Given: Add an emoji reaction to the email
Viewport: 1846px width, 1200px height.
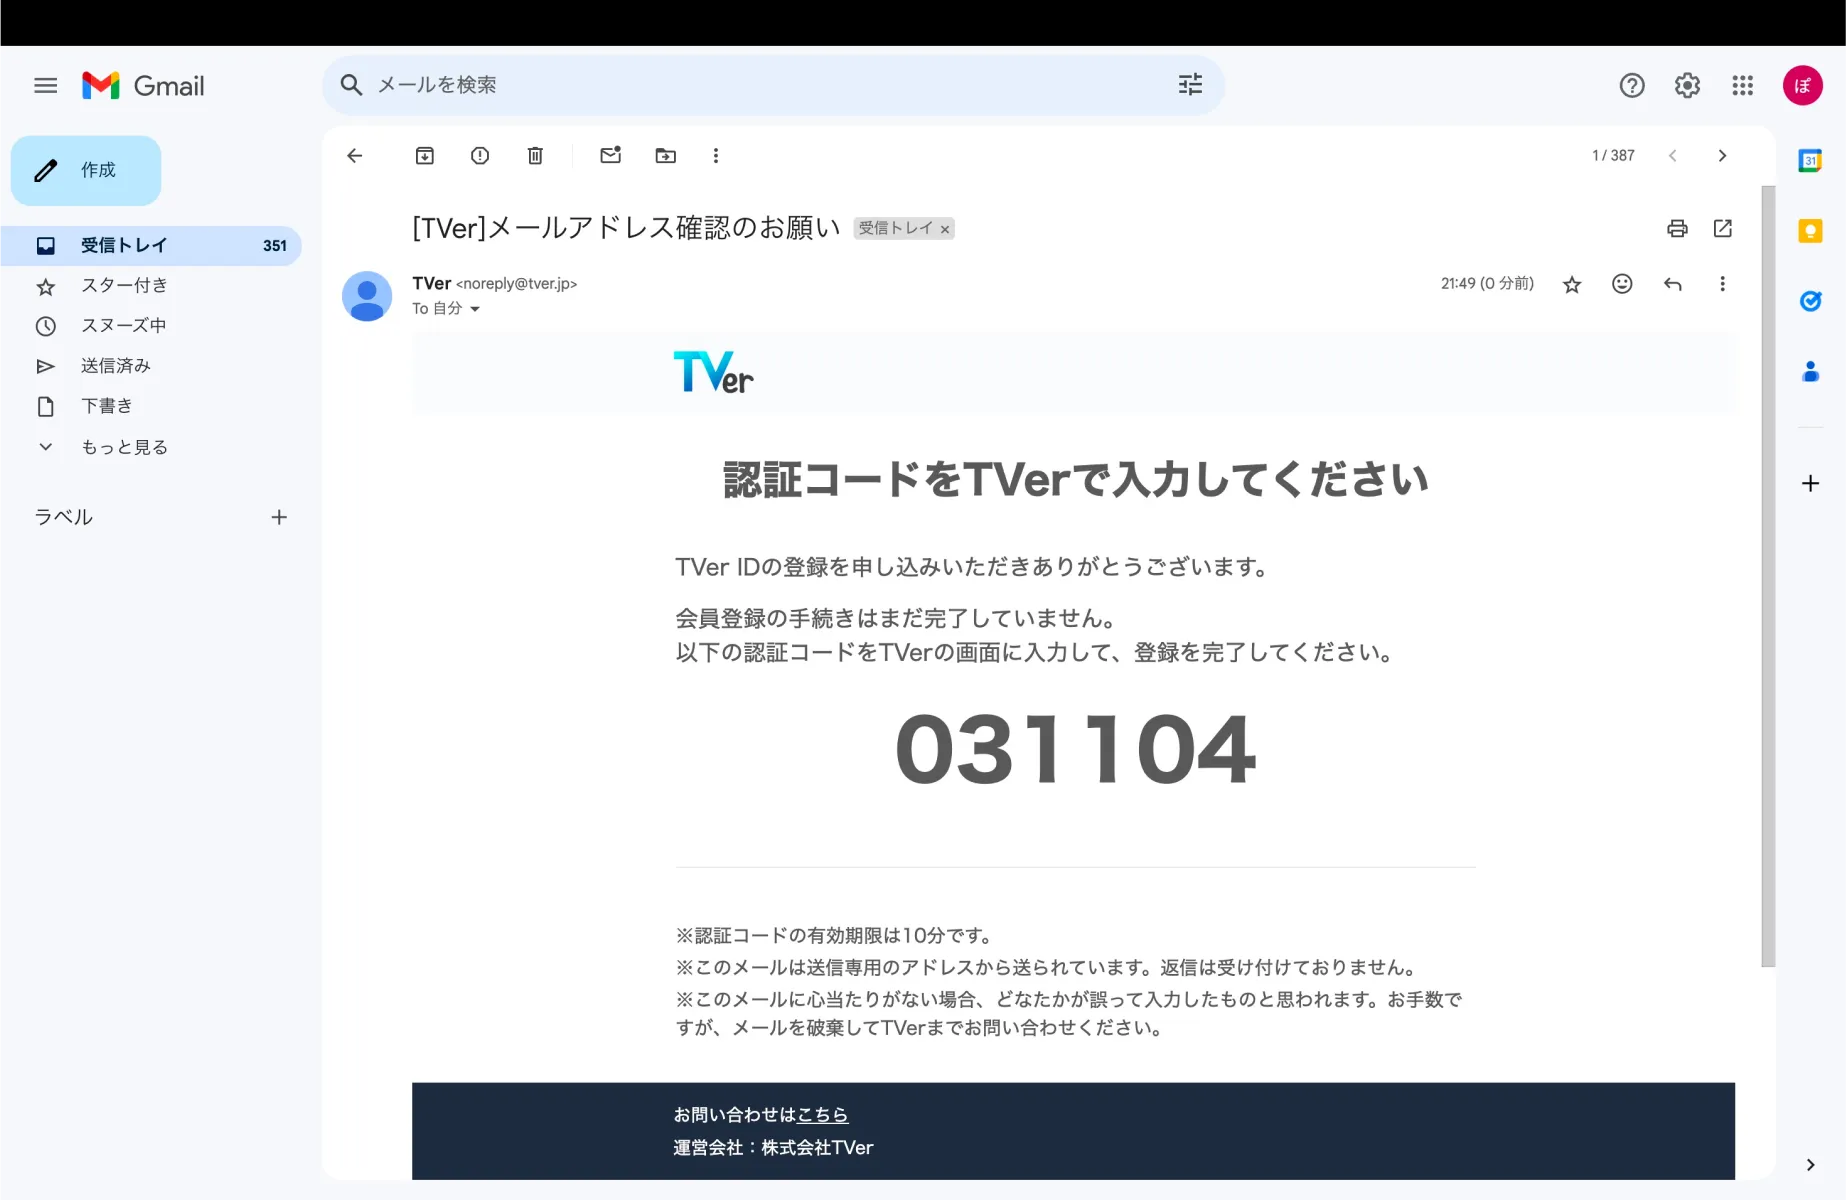Looking at the screenshot, I should coord(1622,284).
